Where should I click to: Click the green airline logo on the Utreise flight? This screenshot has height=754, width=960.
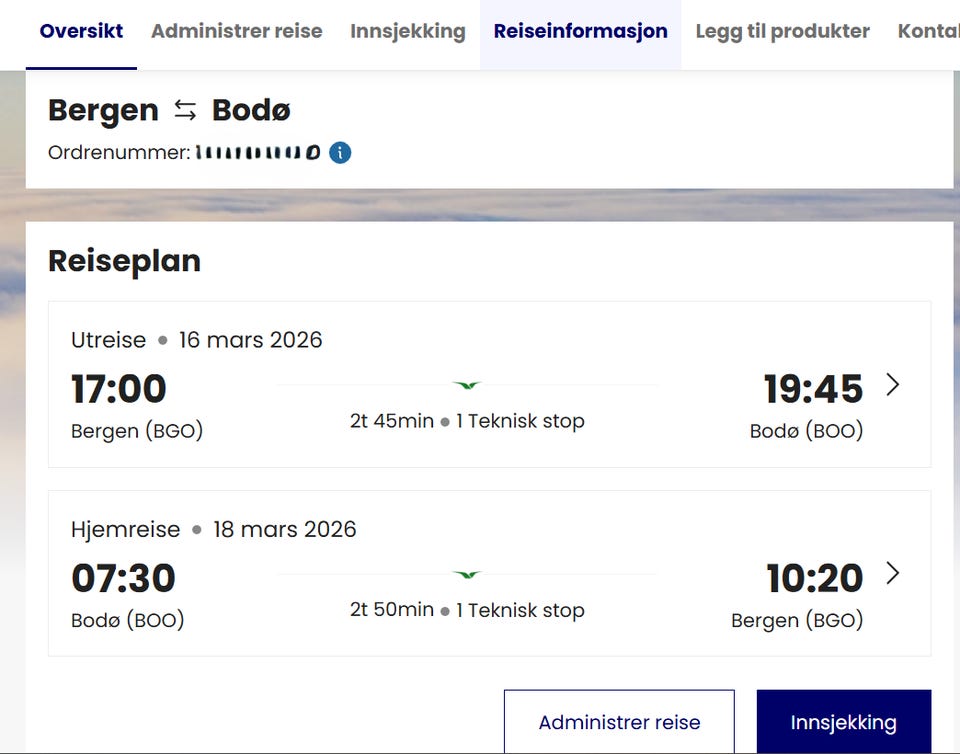pyautogui.click(x=466, y=385)
